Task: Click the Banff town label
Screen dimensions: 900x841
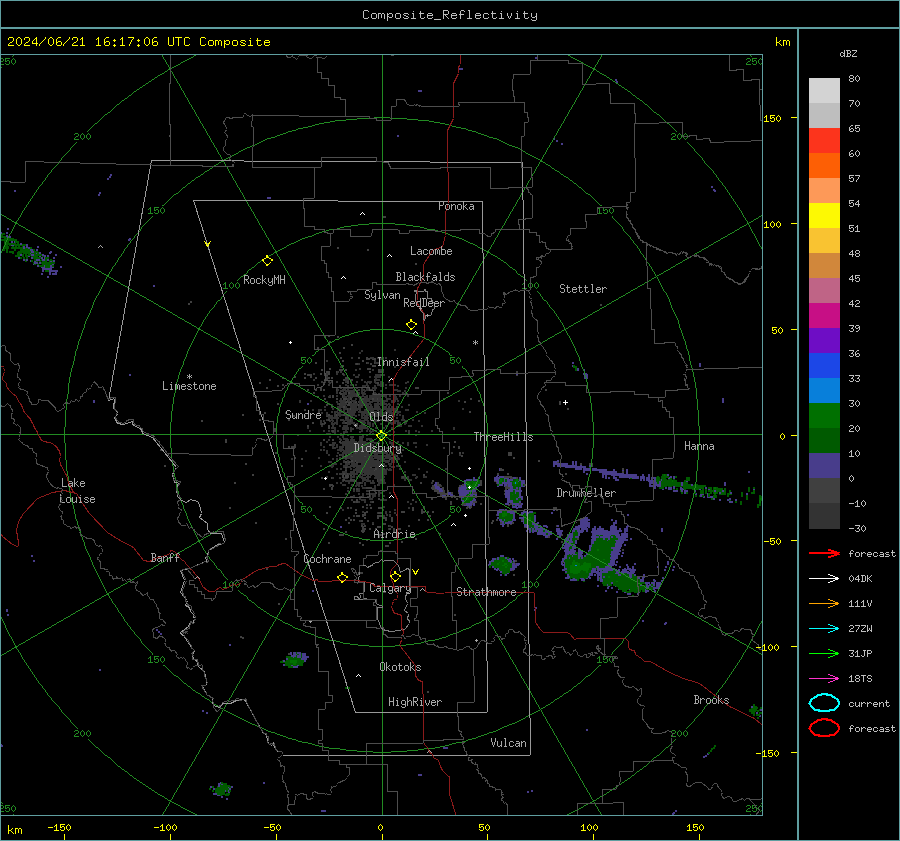Action: [x=165, y=558]
